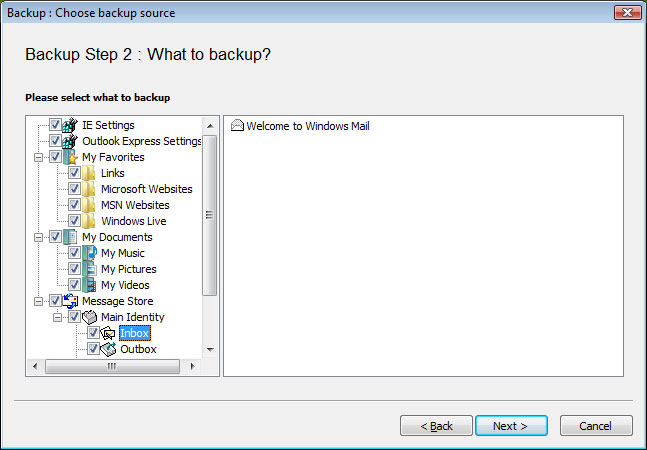647x450 pixels.
Task: Click the Inbox tray icon
Action: click(x=108, y=333)
